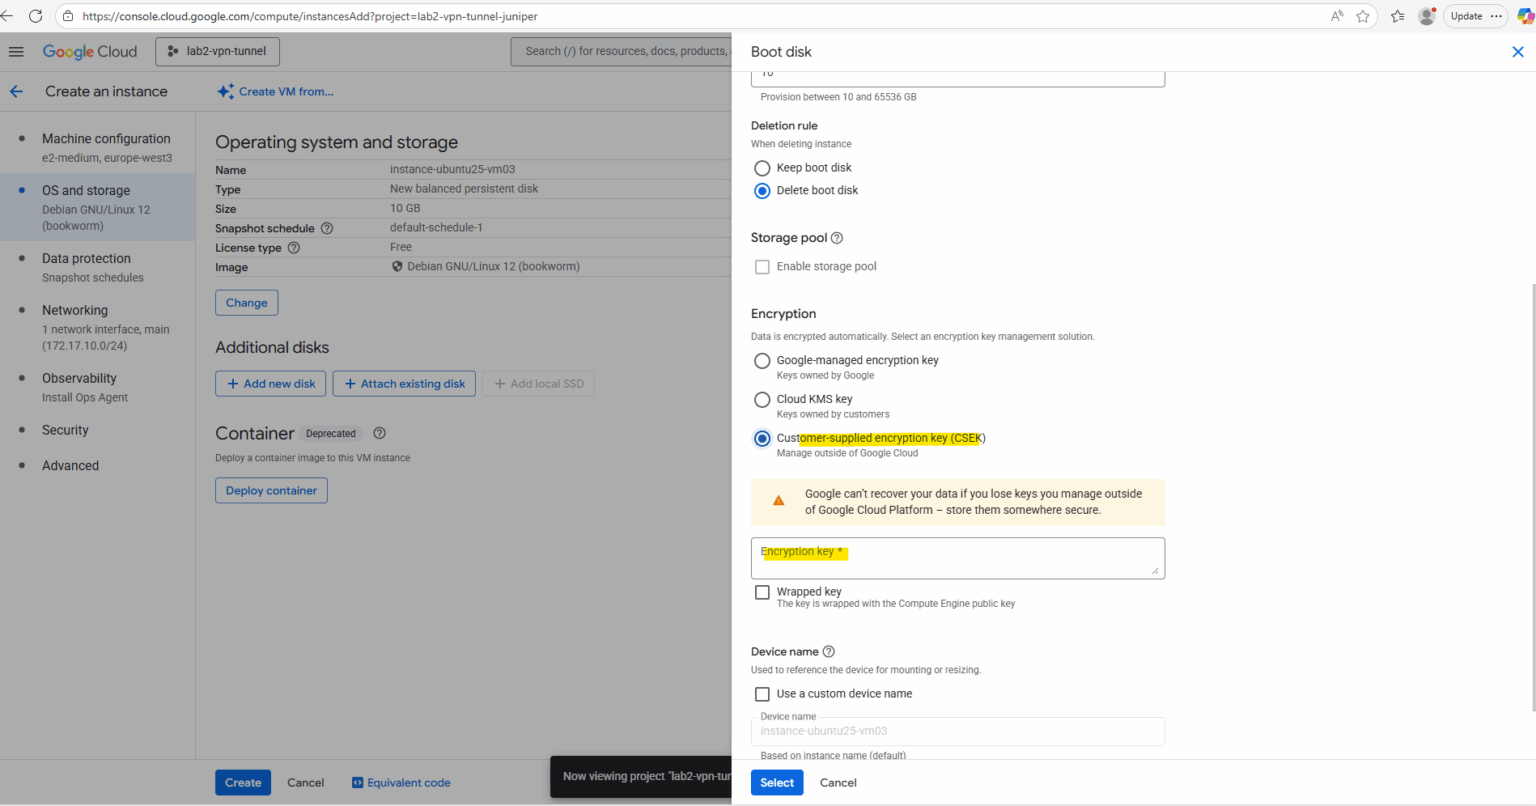The width and height of the screenshot is (1536, 806).
Task: Check the Enable storage pool option
Action: click(x=762, y=266)
